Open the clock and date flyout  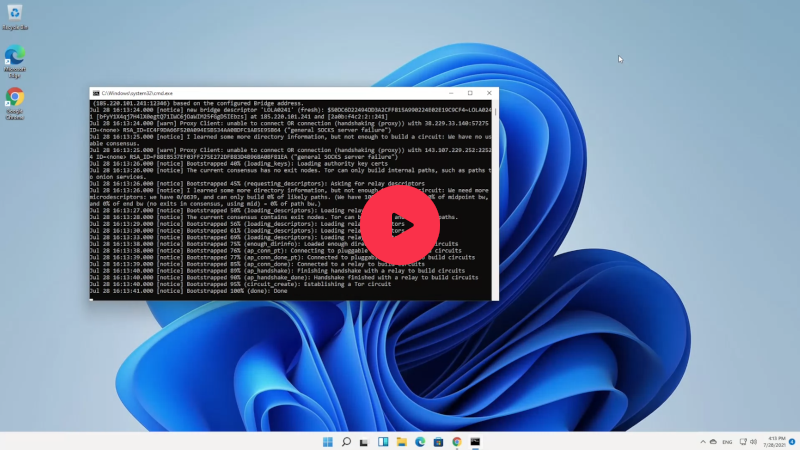[x=776, y=441]
